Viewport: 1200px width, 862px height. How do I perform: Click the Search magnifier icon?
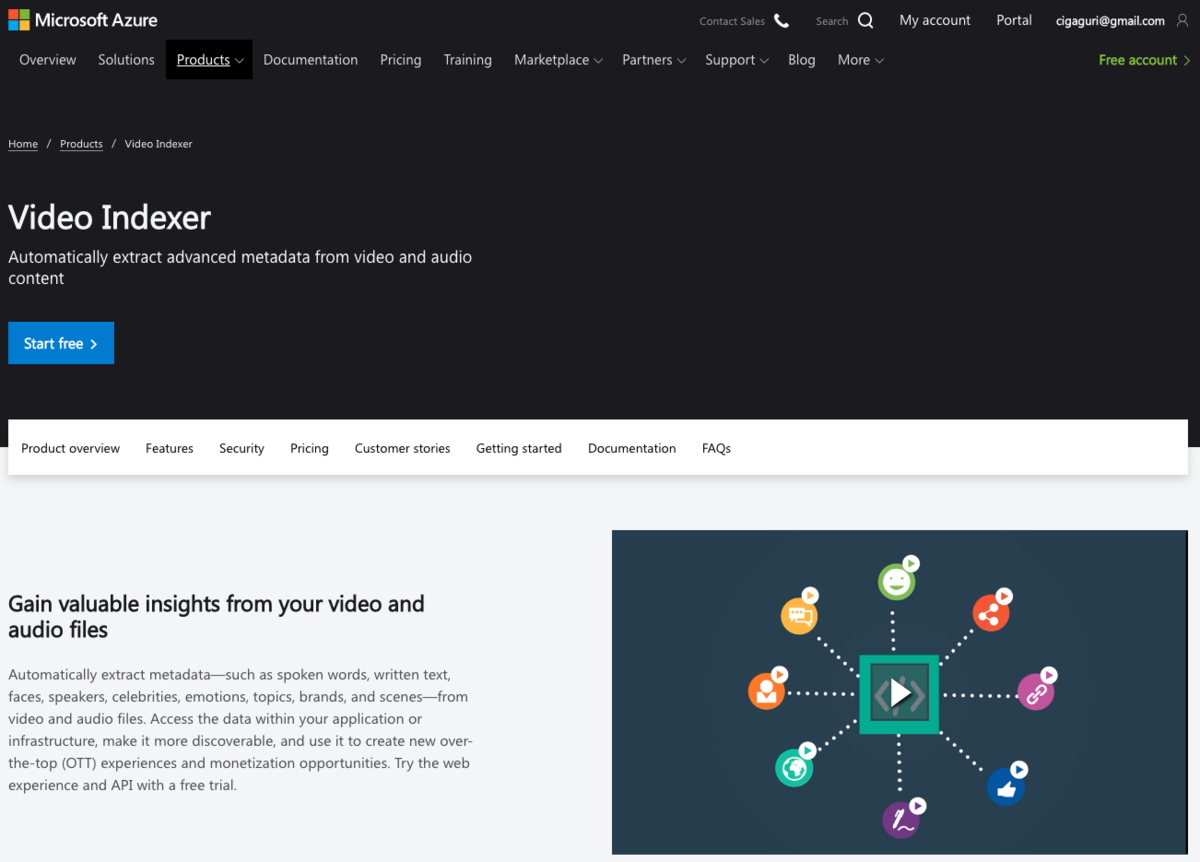tap(865, 21)
